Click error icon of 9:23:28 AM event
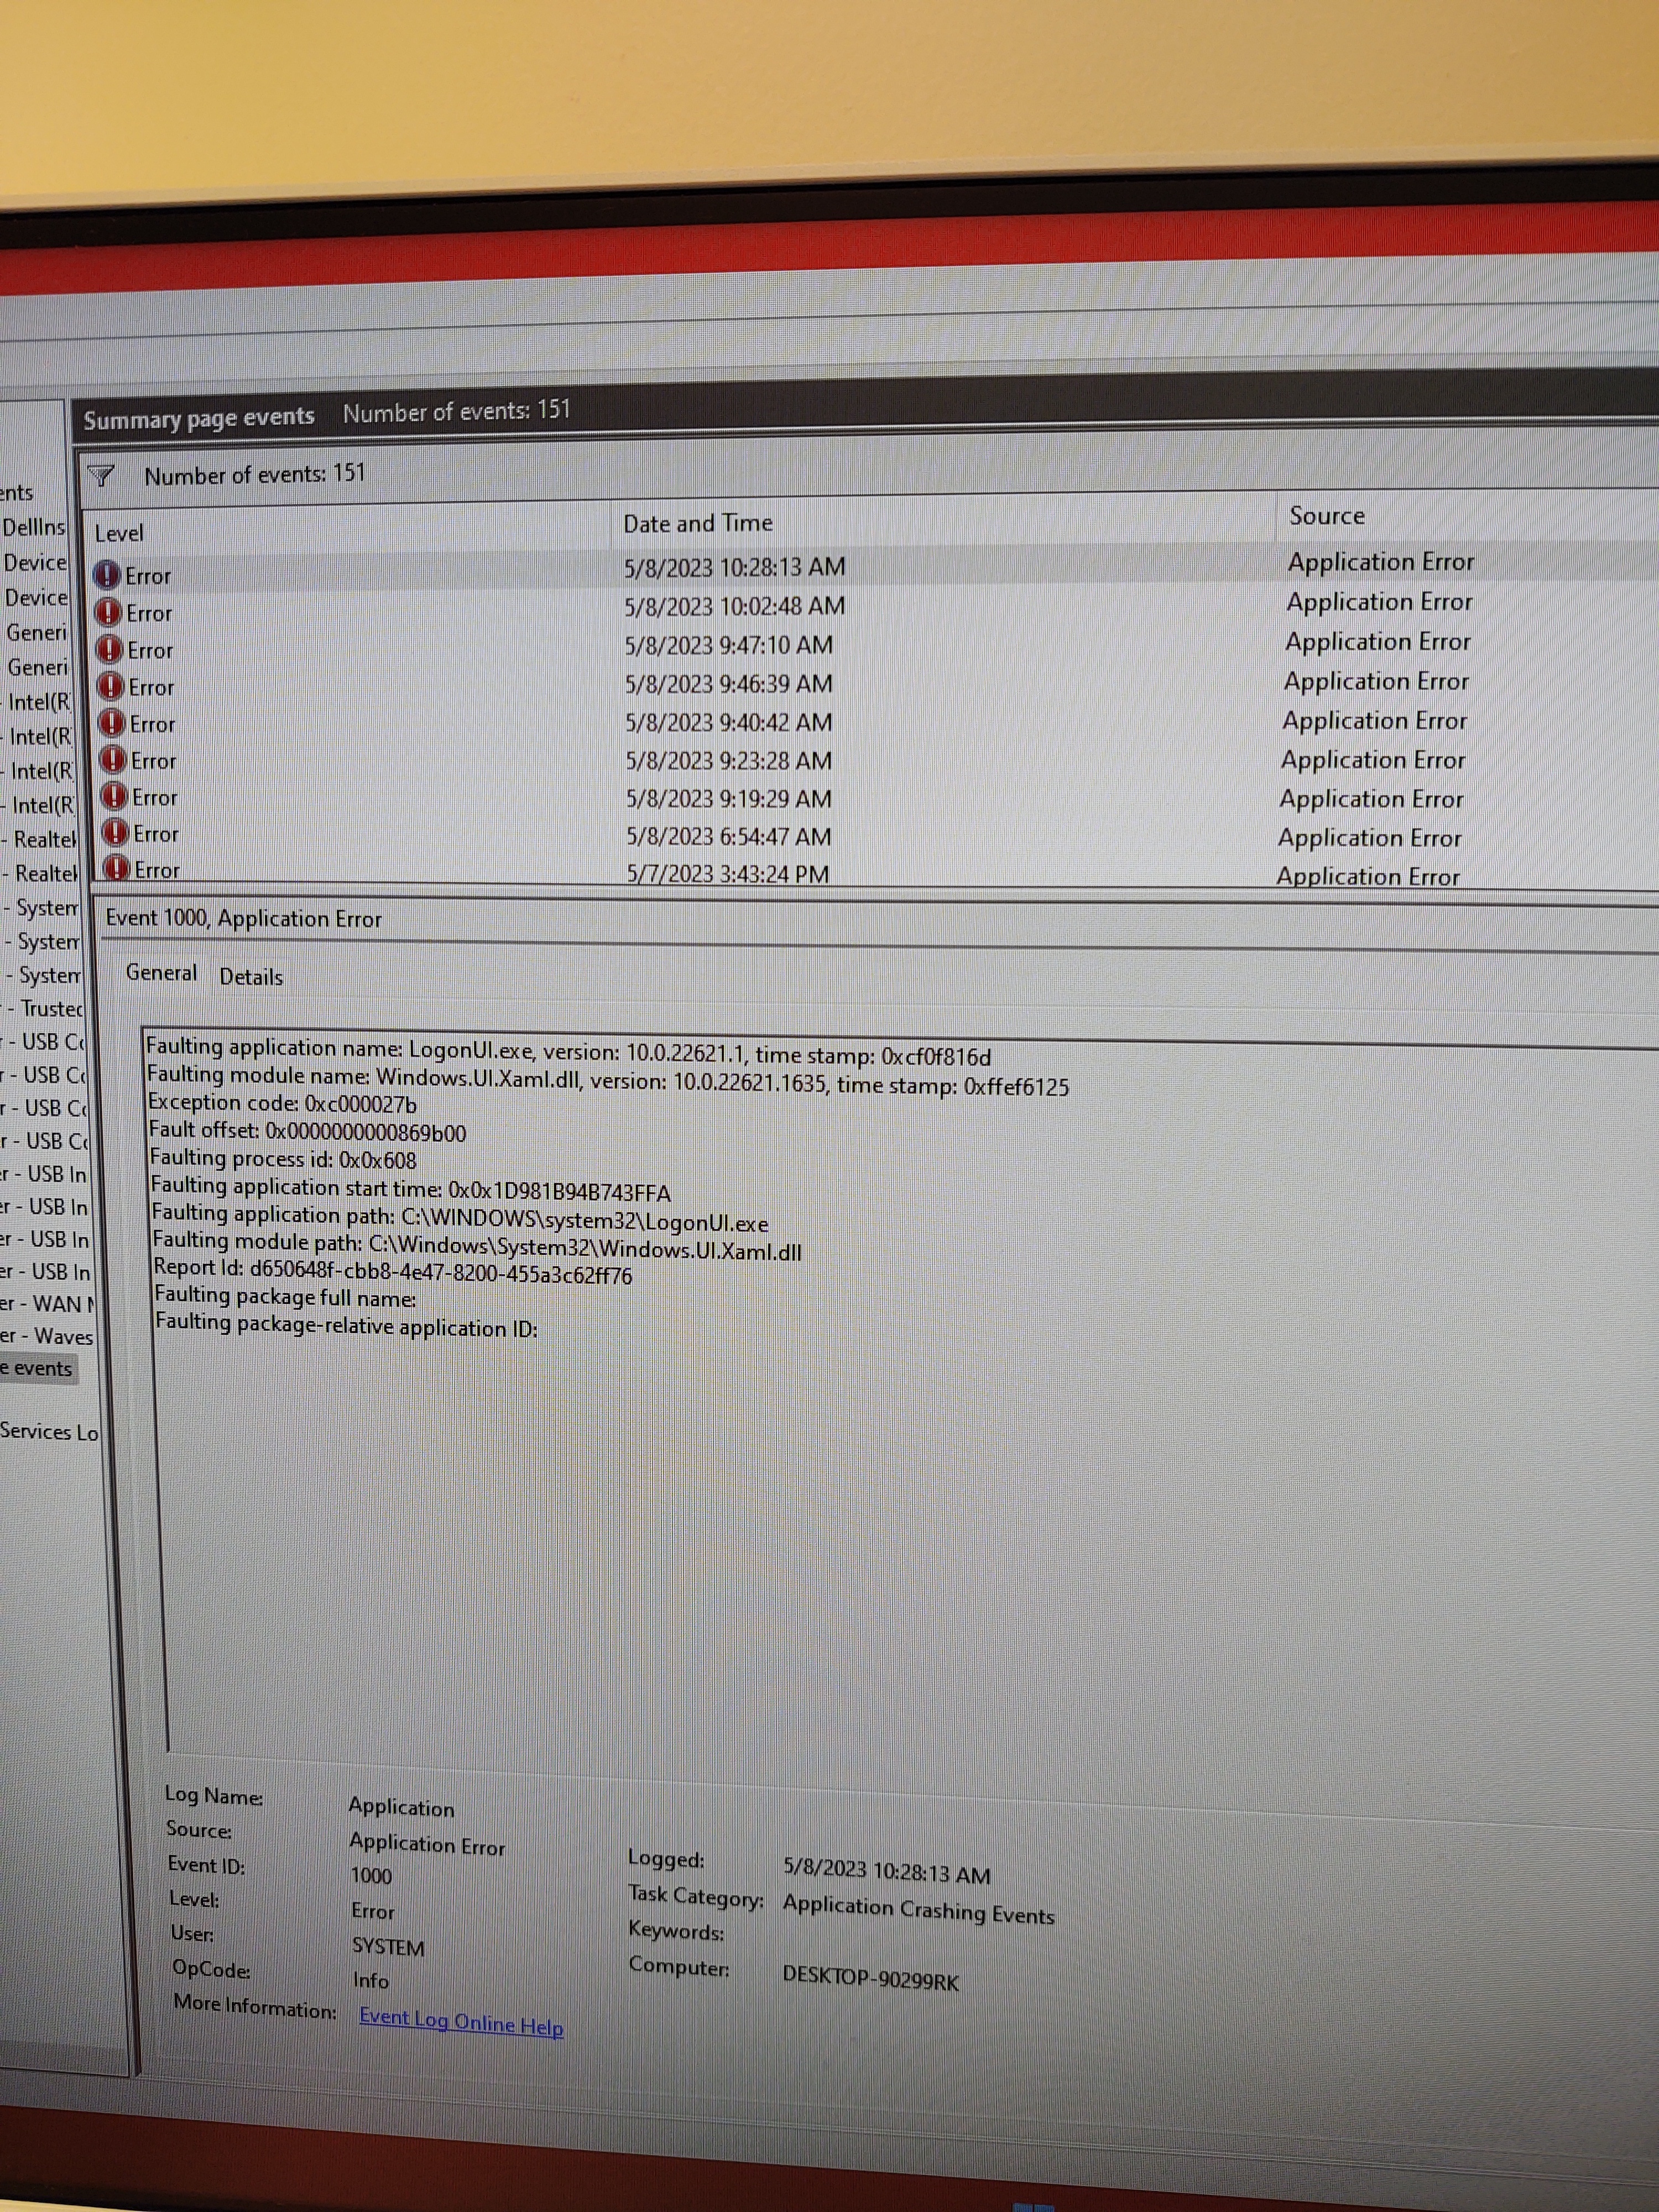Image resolution: width=1659 pixels, height=2212 pixels. [114, 760]
